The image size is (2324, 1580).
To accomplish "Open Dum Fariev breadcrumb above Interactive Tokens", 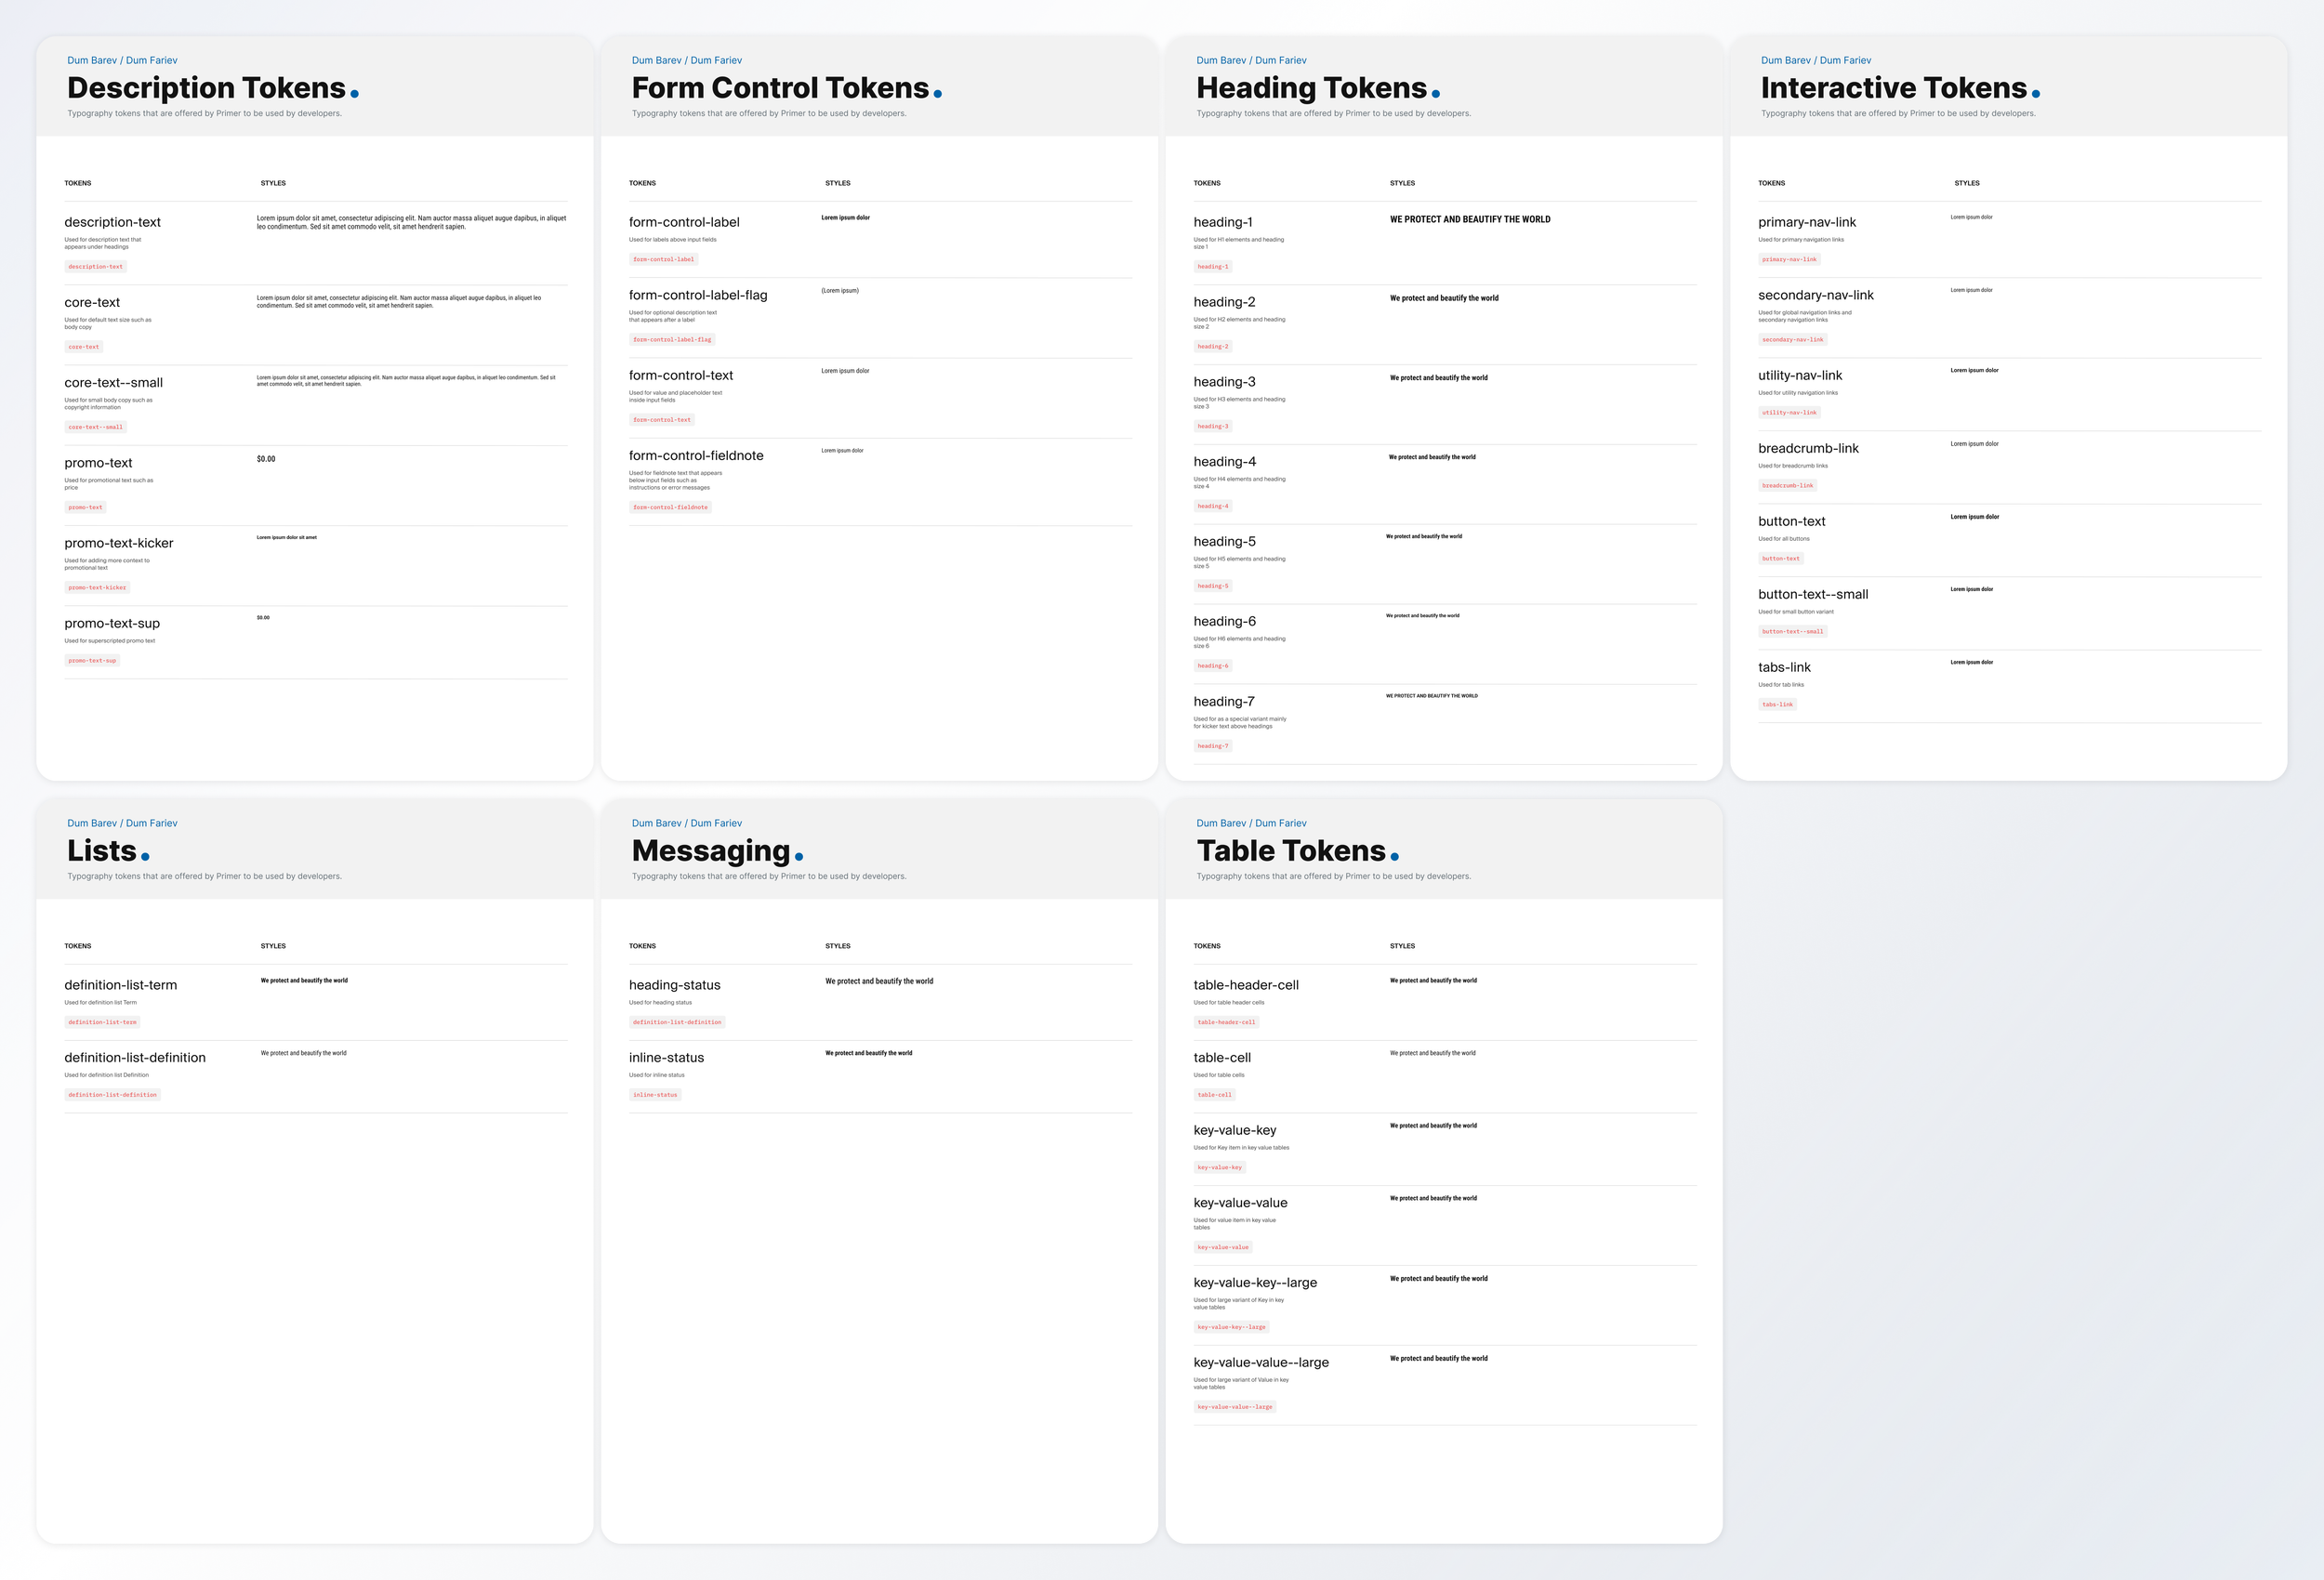I will (x=1845, y=60).
